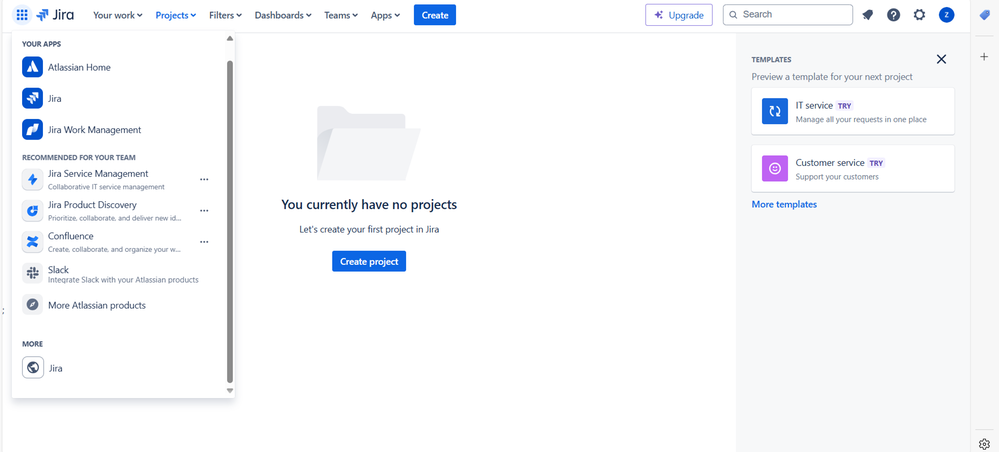This screenshot has width=999, height=452.
Task: Click the Jira icon under Your Apps
Action: tap(32, 98)
